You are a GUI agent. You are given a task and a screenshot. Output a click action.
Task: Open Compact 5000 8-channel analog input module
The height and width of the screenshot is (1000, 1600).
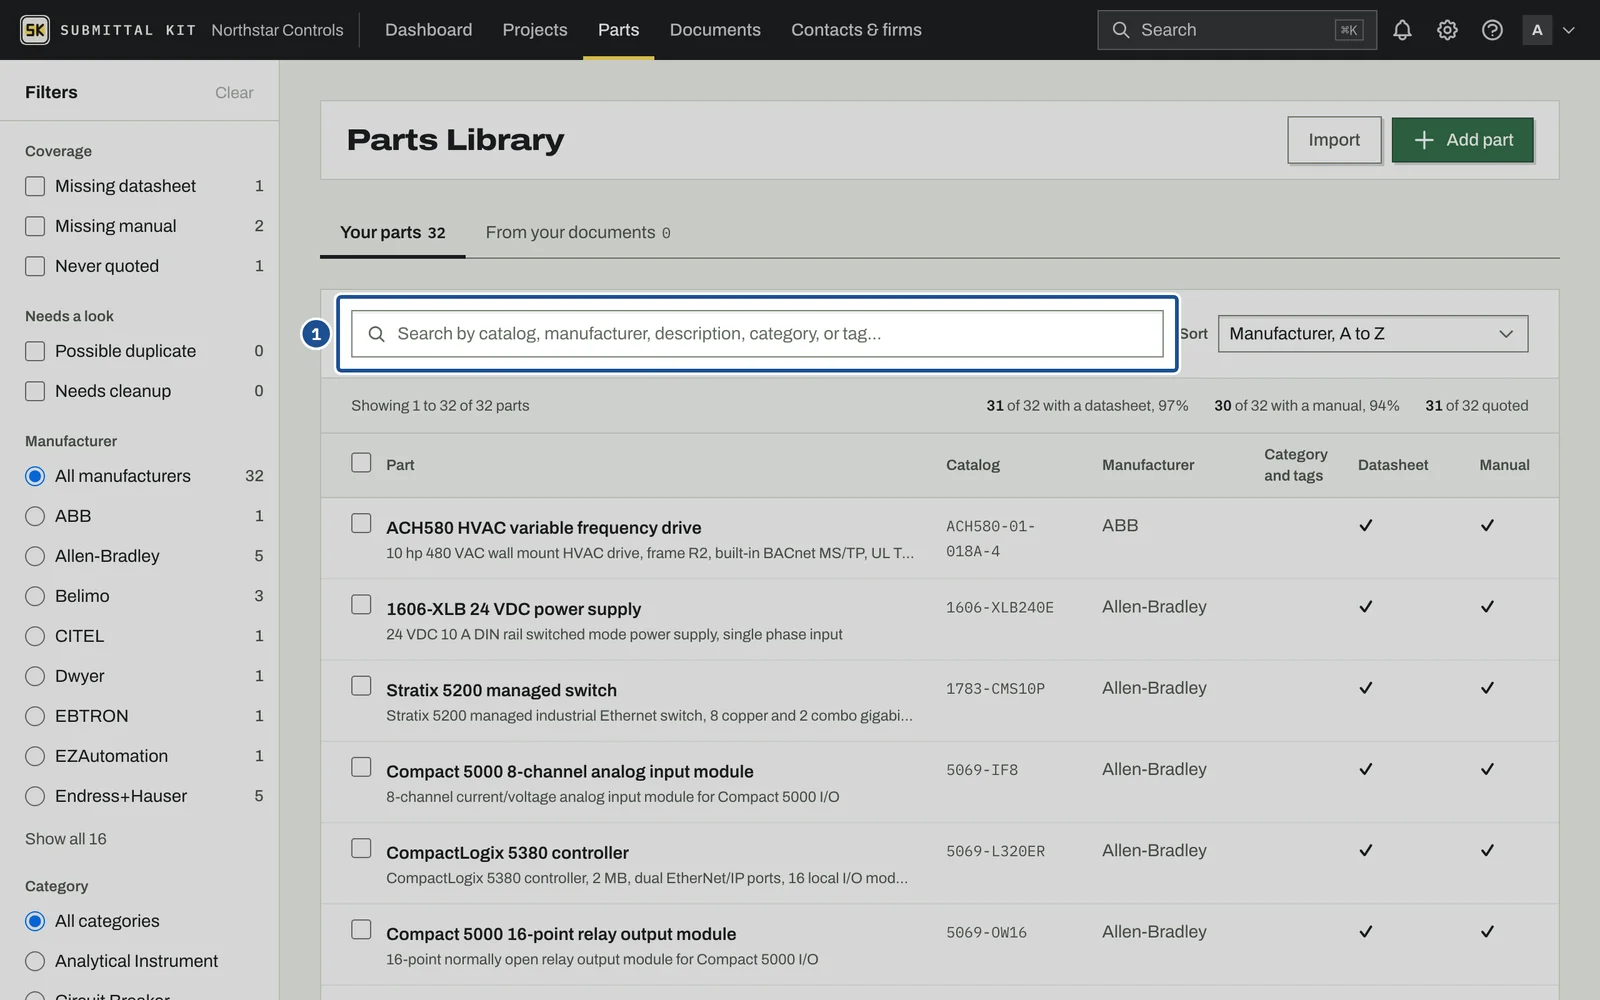click(x=570, y=771)
